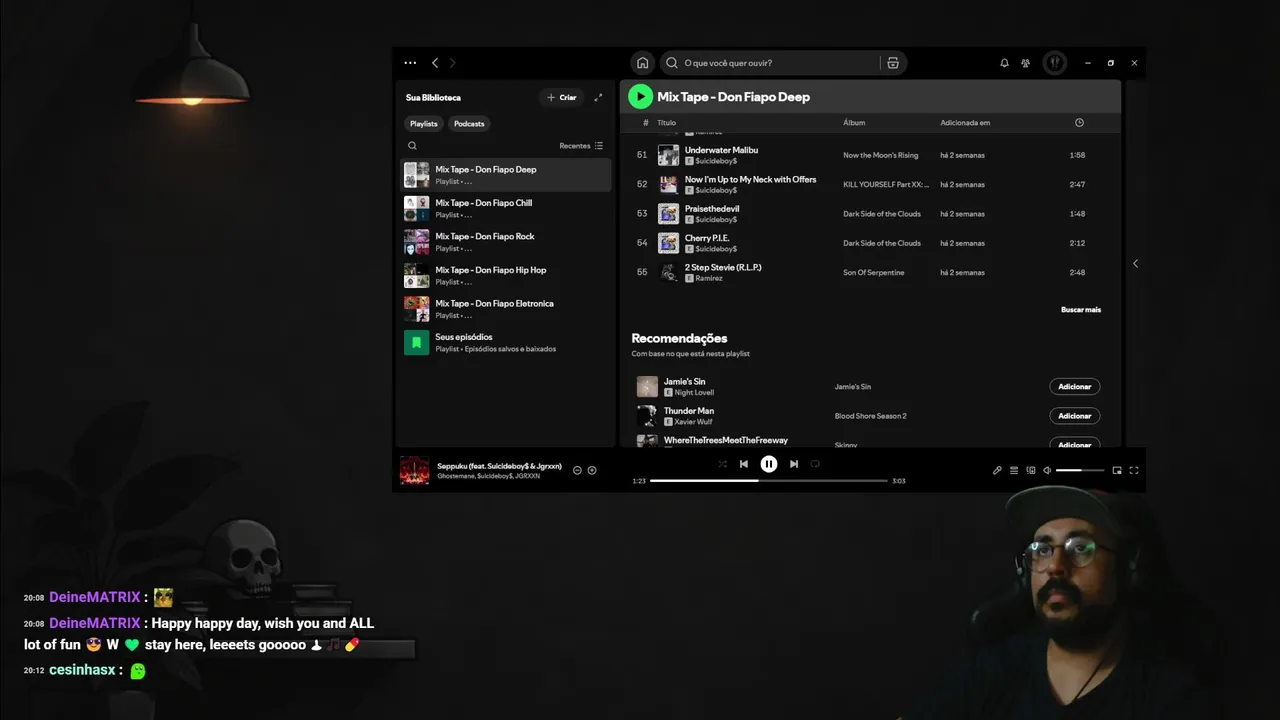Skip to the previous track

point(743,464)
